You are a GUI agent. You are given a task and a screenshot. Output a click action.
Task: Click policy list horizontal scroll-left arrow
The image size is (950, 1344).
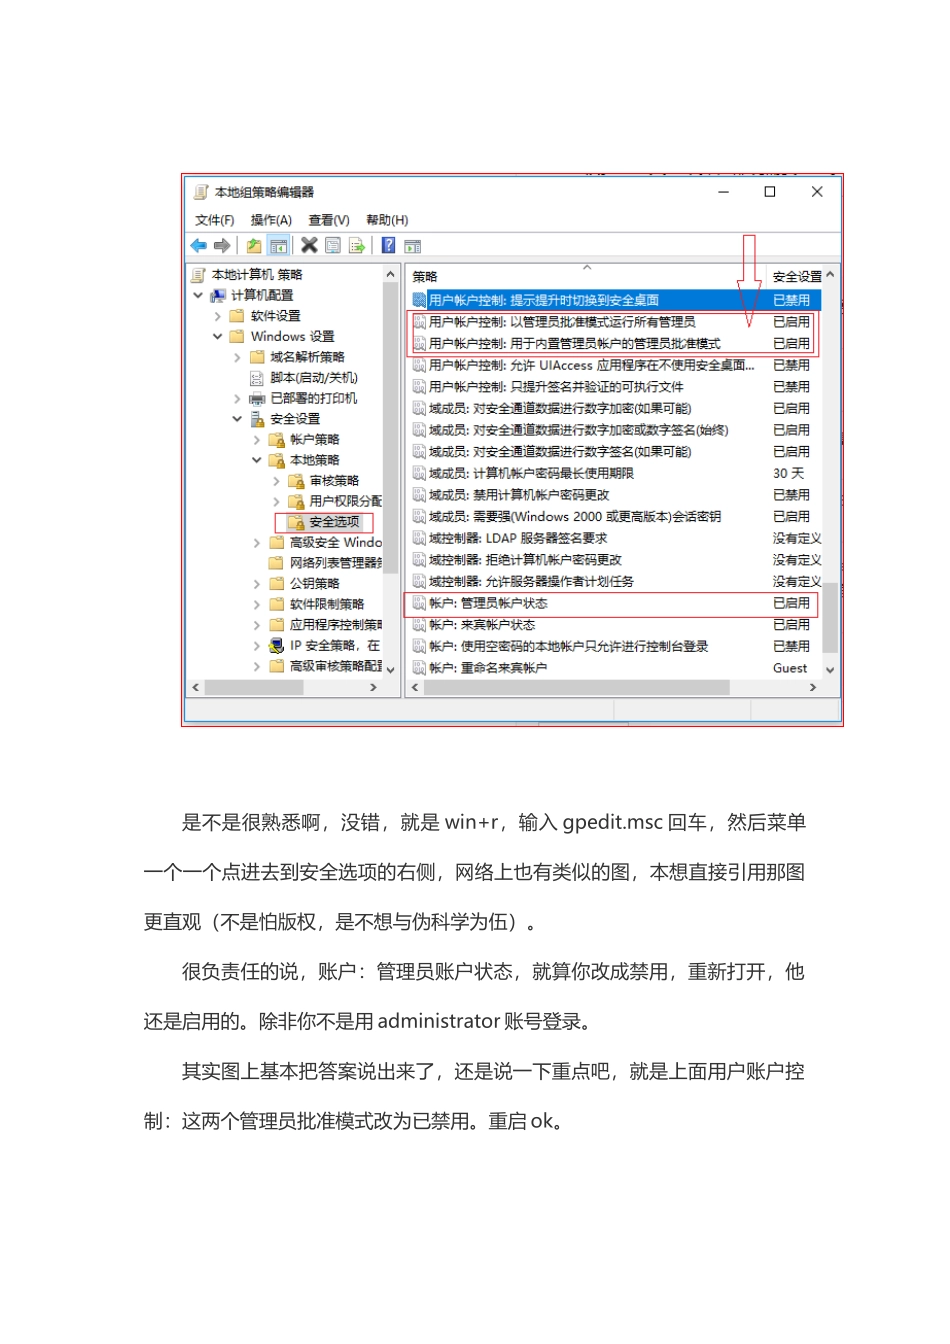(x=415, y=687)
